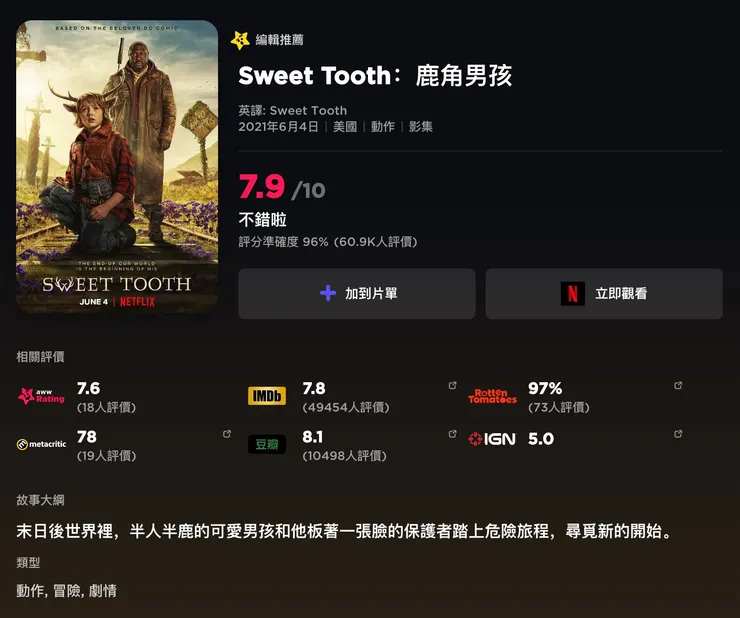Image resolution: width=740 pixels, height=618 pixels.
Task: Click the aww Rating logo
Action: coord(41,396)
